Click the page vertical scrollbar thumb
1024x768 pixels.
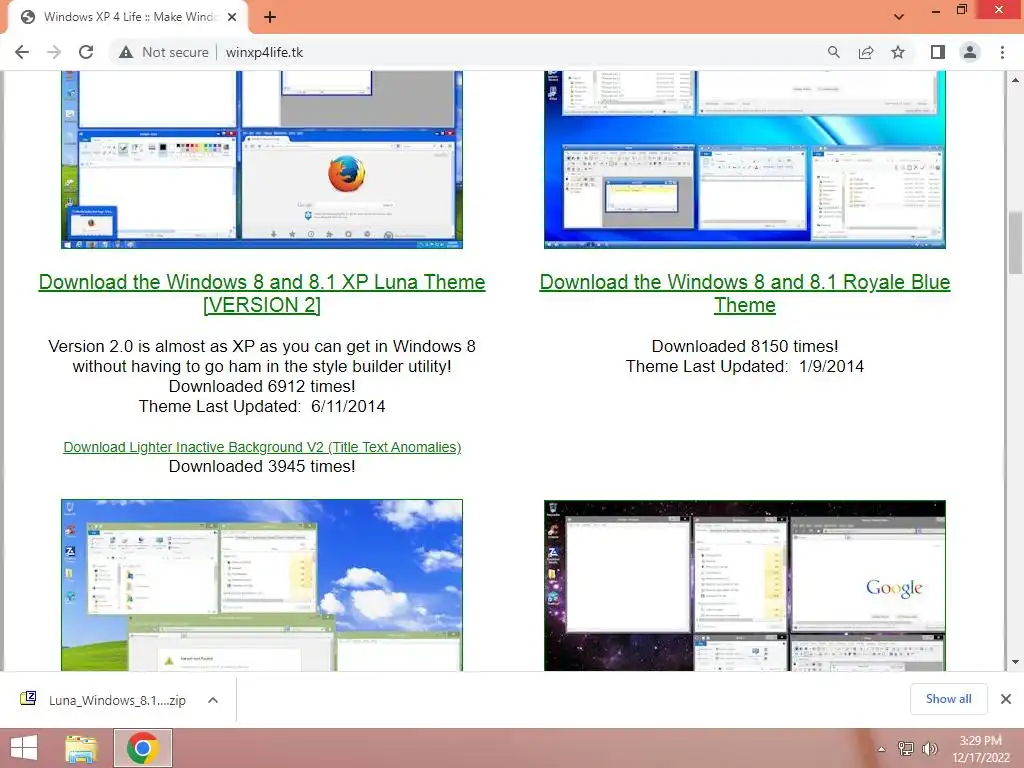[x=1016, y=242]
